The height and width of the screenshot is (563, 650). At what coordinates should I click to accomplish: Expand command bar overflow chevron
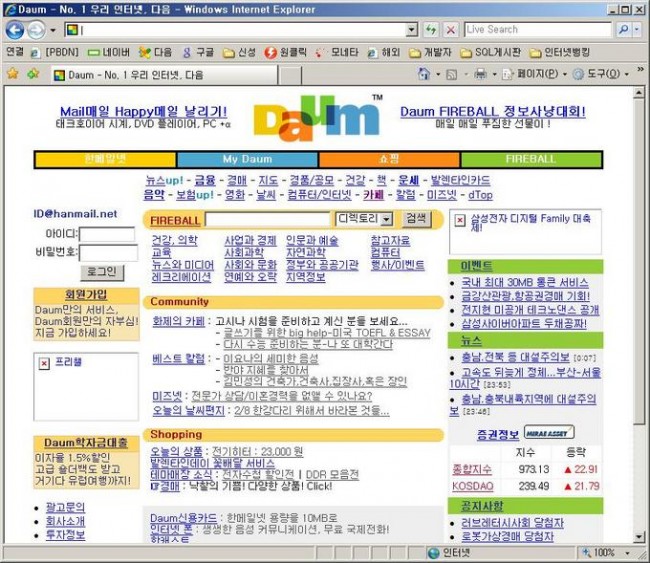(640, 69)
